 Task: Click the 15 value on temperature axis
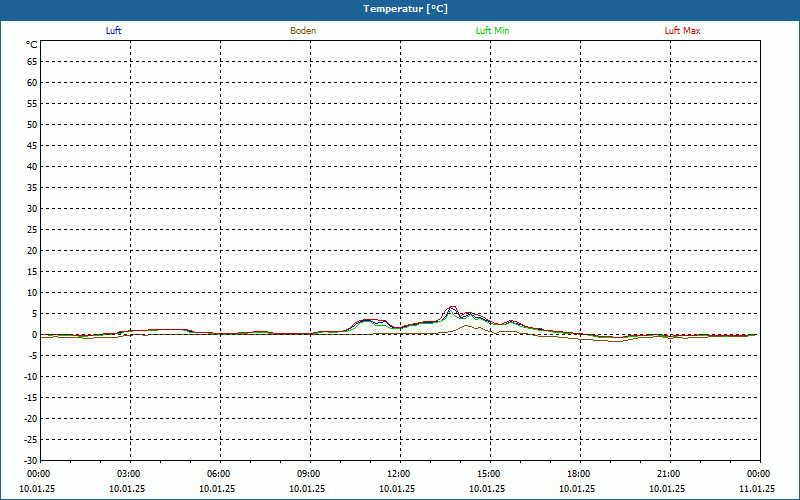(x=32, y=272)
